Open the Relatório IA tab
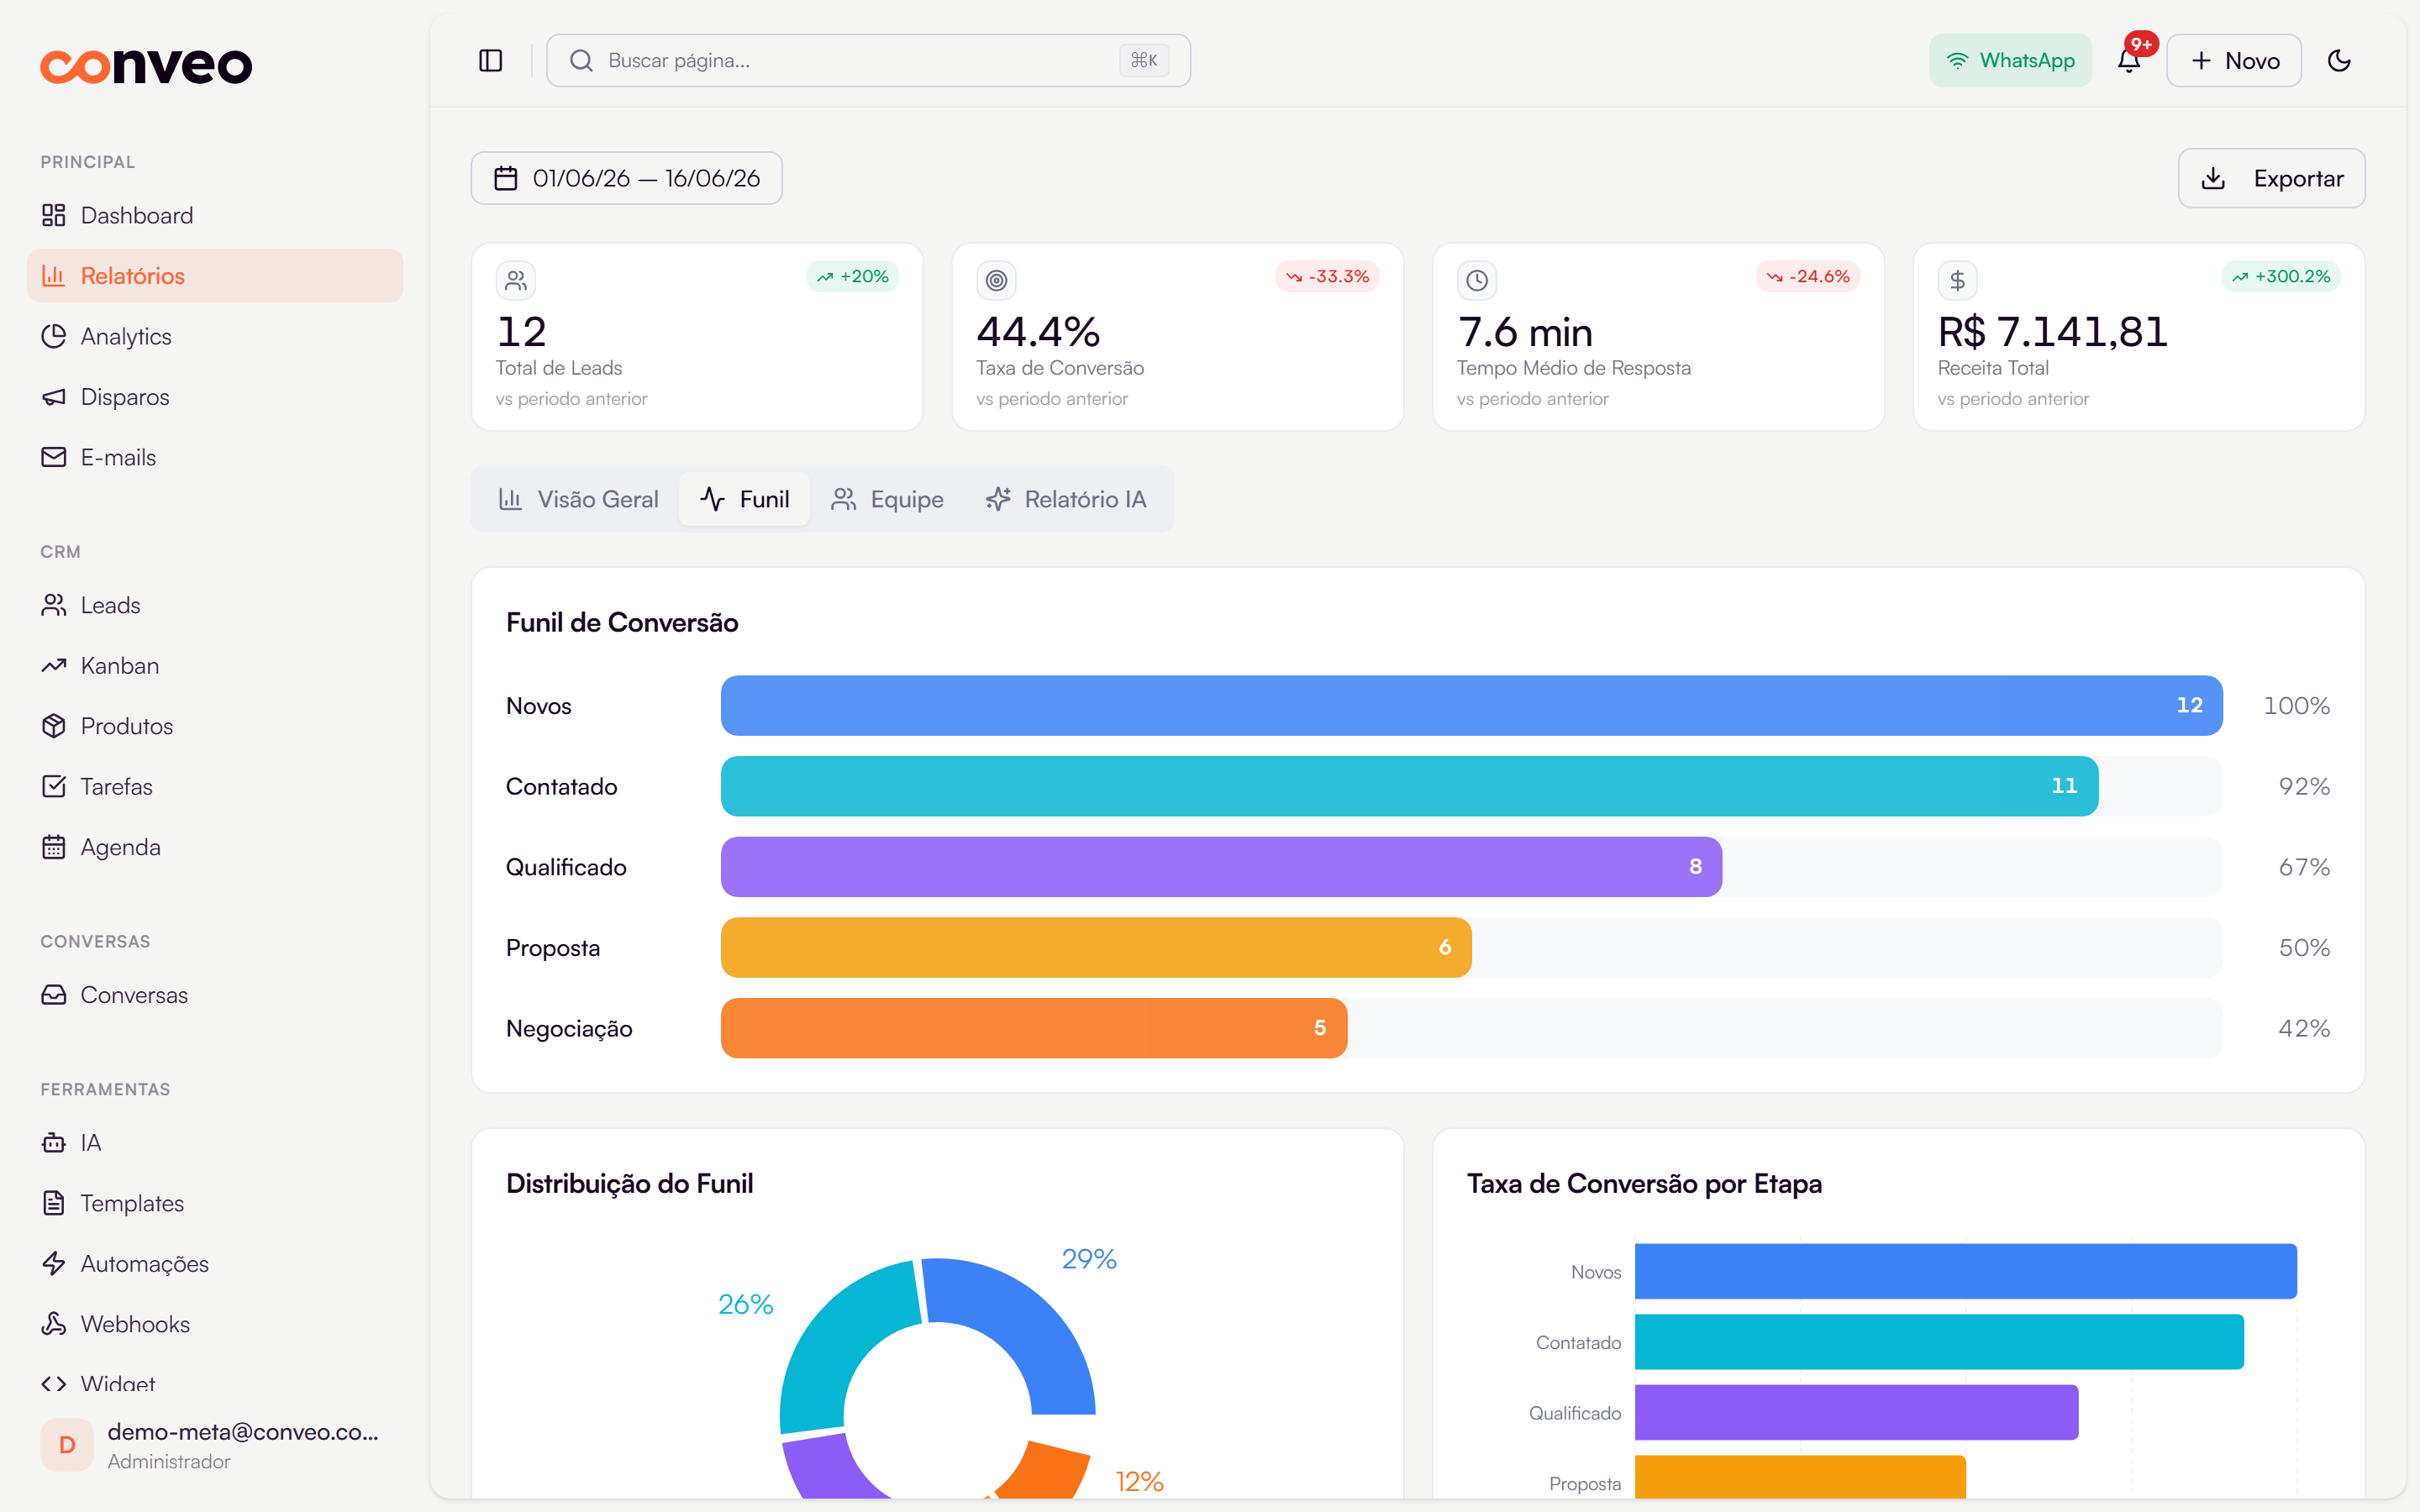The width and height of the screenshot is (2420, 1512). coord(1066,499)
